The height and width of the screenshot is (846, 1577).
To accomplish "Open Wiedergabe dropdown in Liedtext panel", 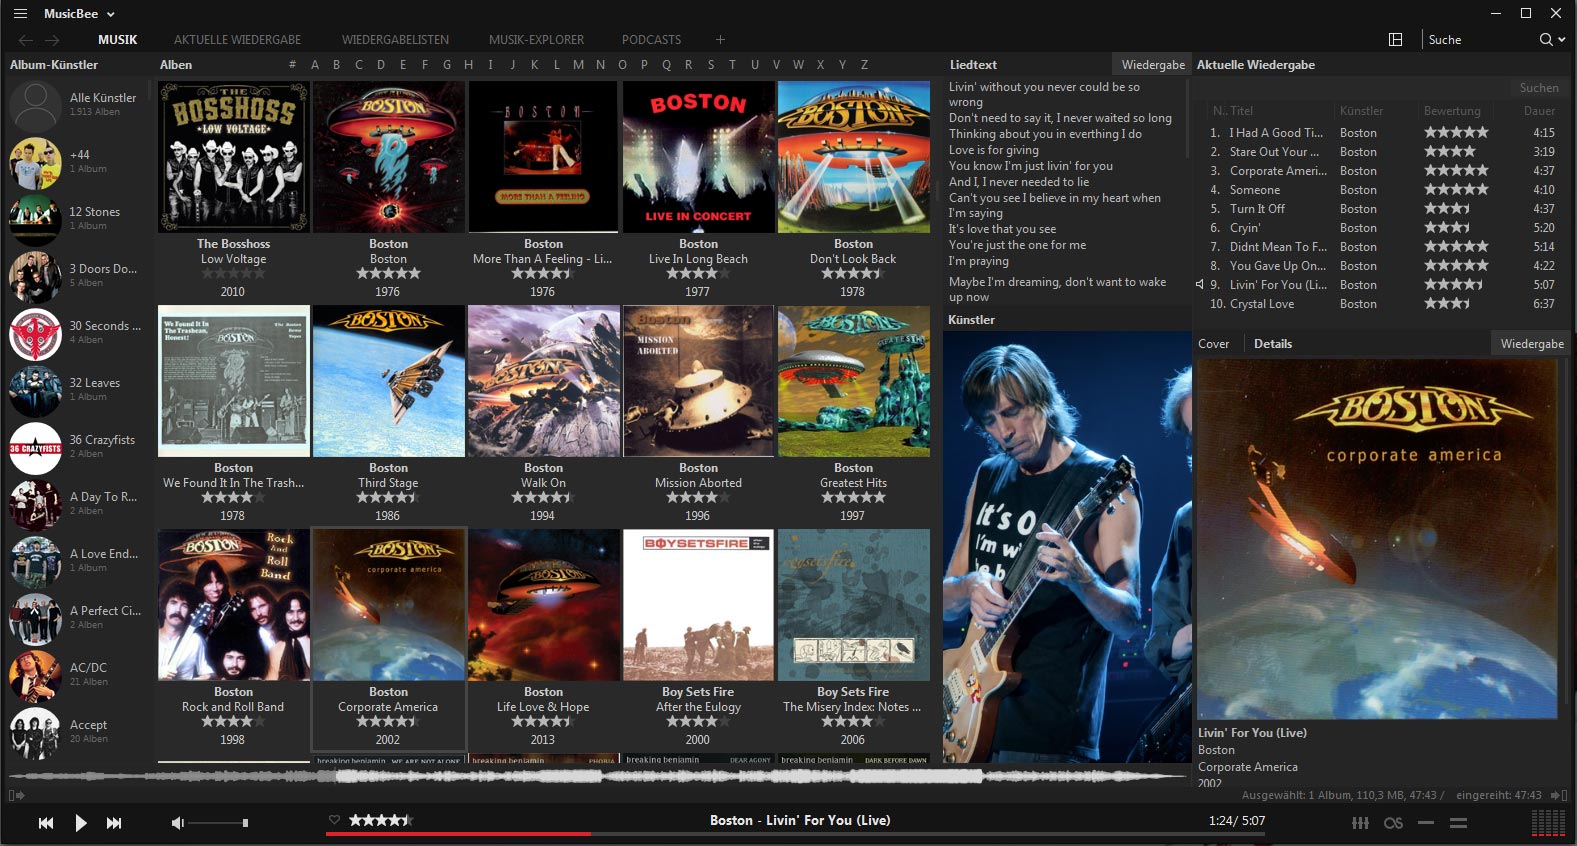I will (1153, 64).
